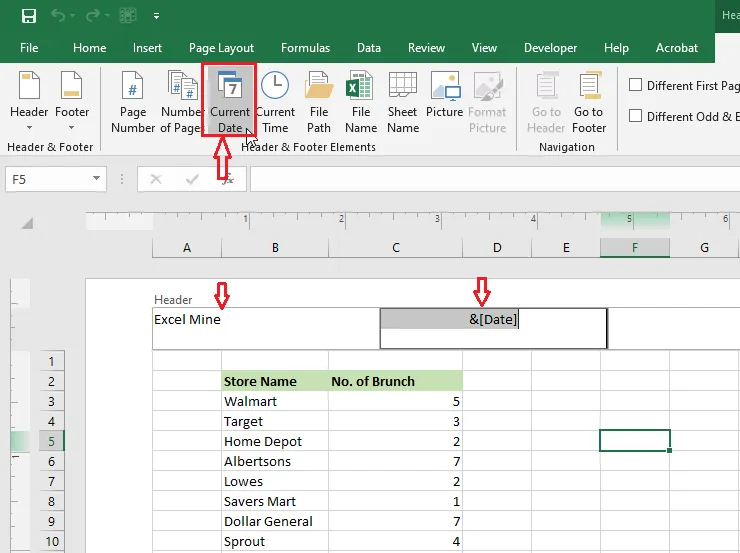740x553 pixels.
Task: Insert Number of Pages element
Action: [181, 102]
